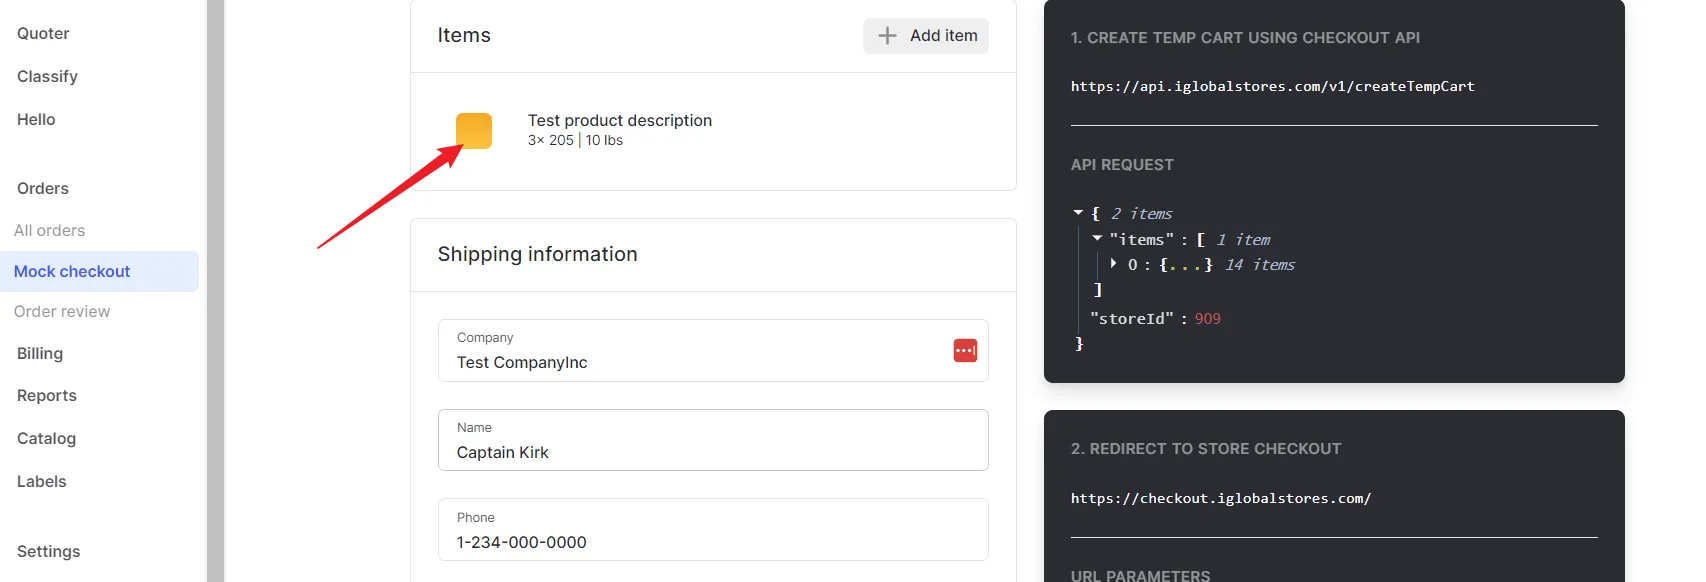This screenshot has width=1706, height=582.
Task: Click the orange product thumbnail icon
Action: (x=474, y=131)
